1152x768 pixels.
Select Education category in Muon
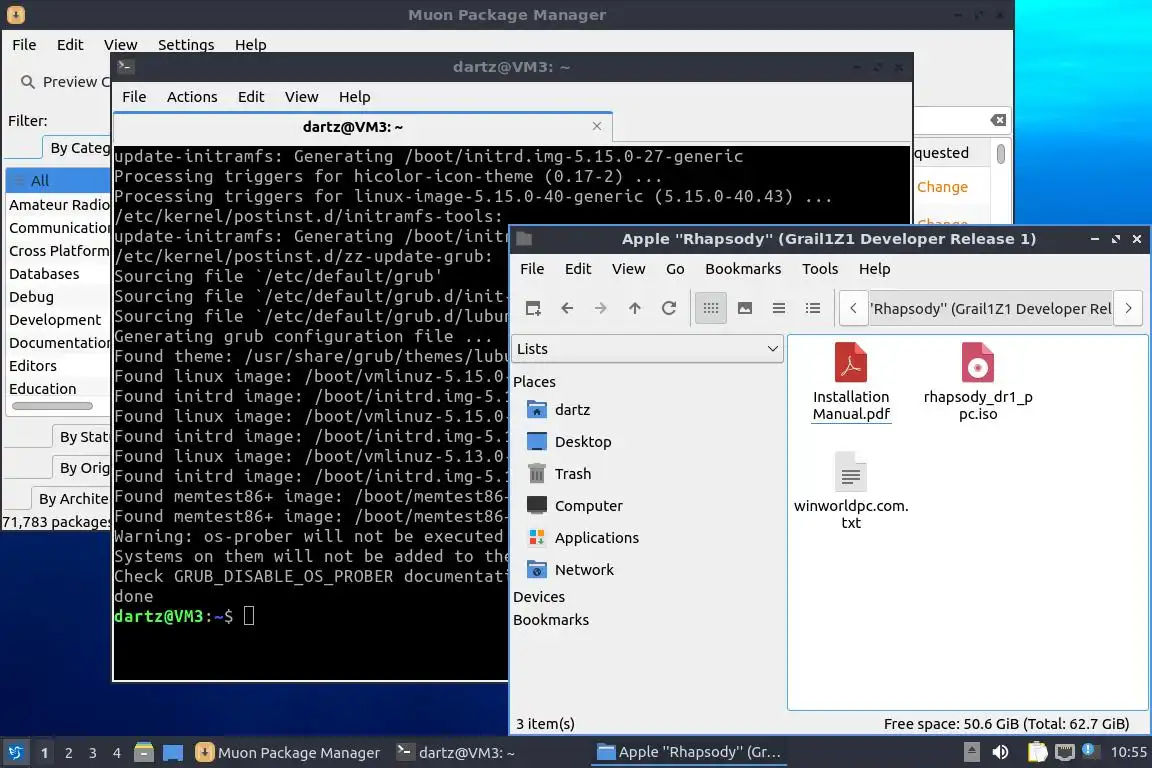pyautogui.click(x=59, y=389)
